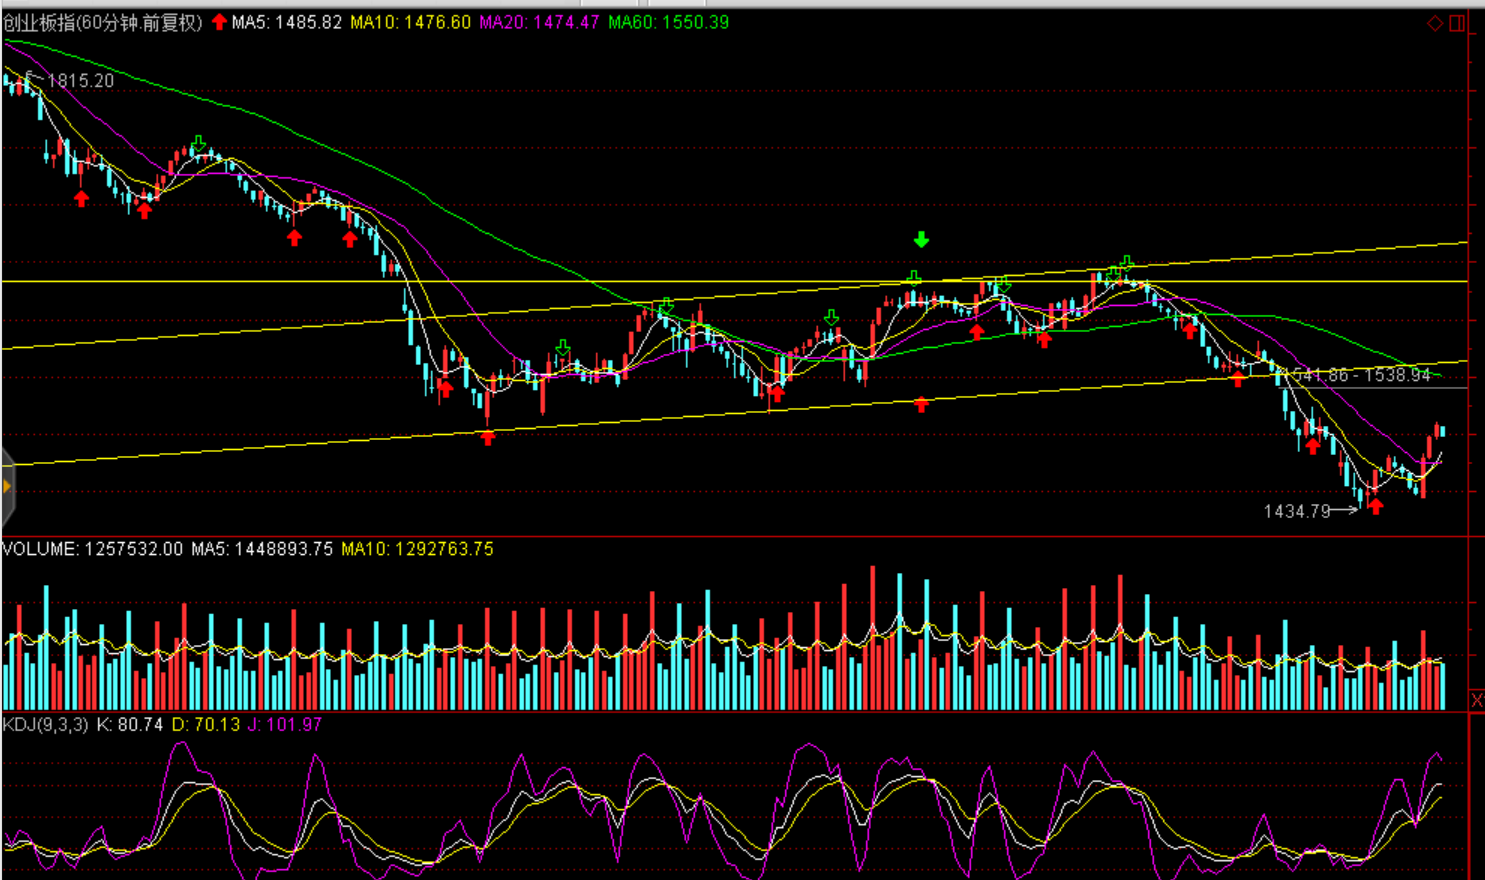Click red arrow next to MA5 label
This screenshot has width=1485, height=880.
[x=219, y=22]
